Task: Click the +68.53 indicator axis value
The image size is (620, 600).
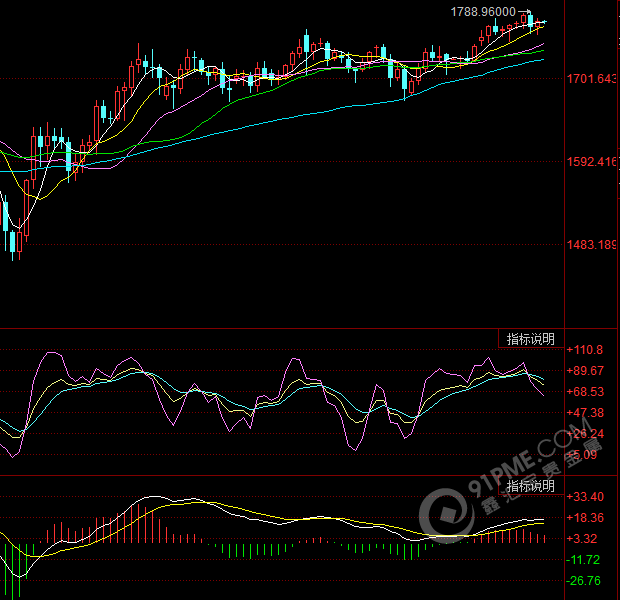Action: coord(584,392)
